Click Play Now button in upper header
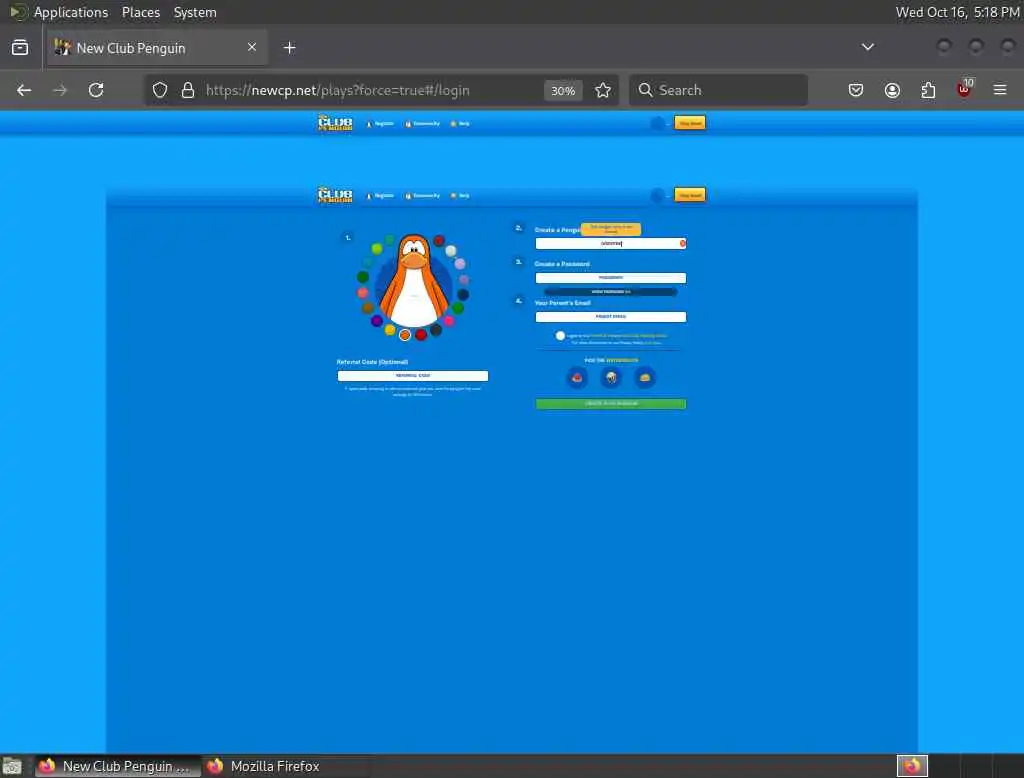Image resolution: width=1024 pixels, height=778 pixels. click(x=690, y=123)
